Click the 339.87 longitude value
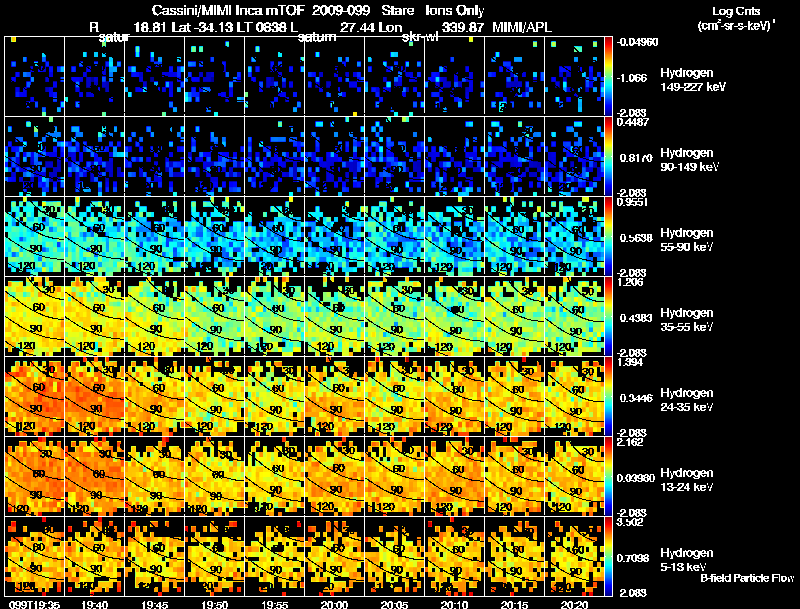Image resolution: width=800 pixels, height=609 pixels. tap(462, 27)
